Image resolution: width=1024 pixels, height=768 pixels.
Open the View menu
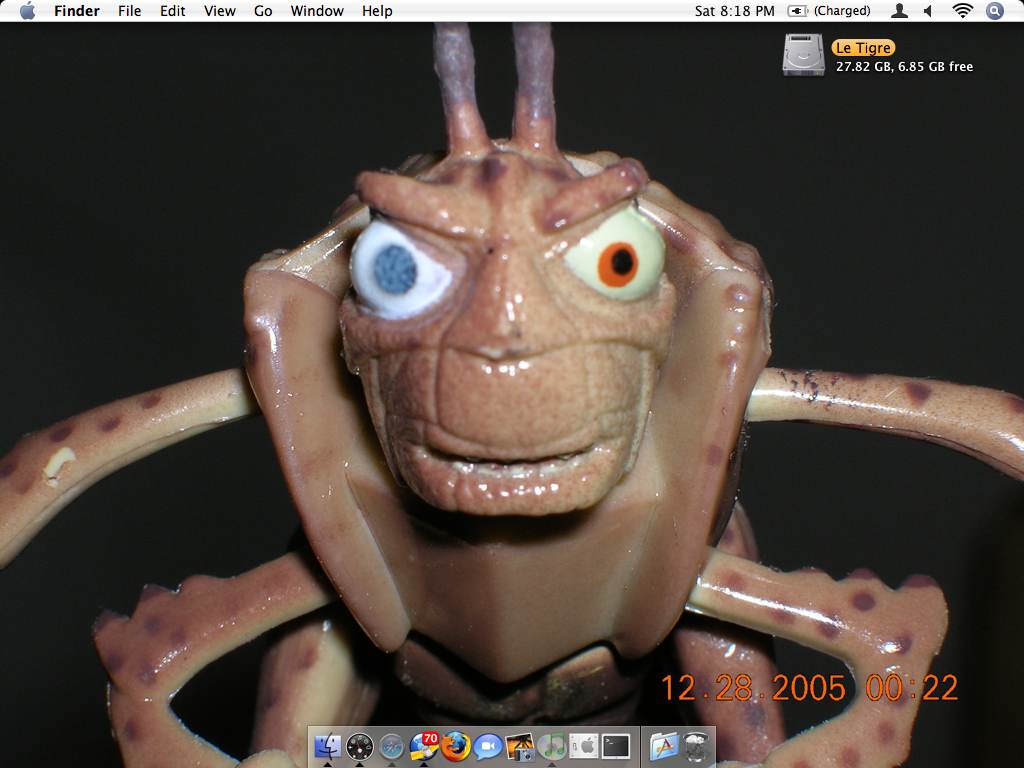219,10
